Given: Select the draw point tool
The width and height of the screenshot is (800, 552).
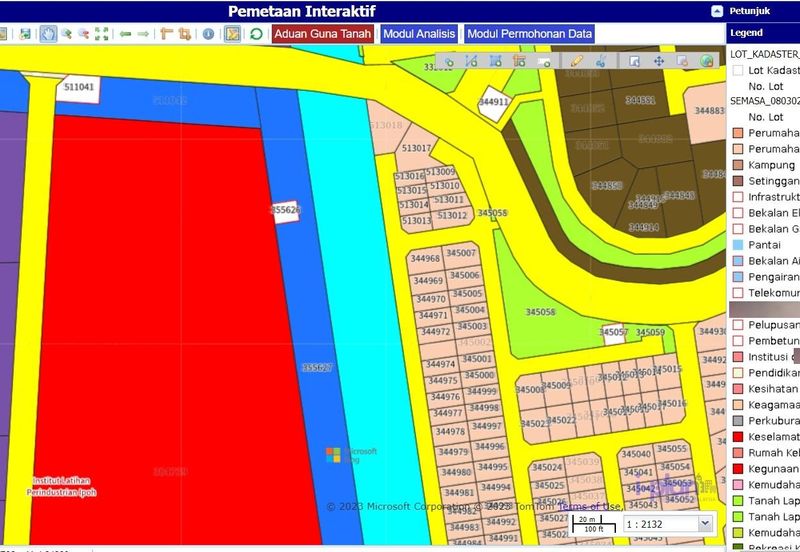Looking at the screenshot, I should pos(448,62).
